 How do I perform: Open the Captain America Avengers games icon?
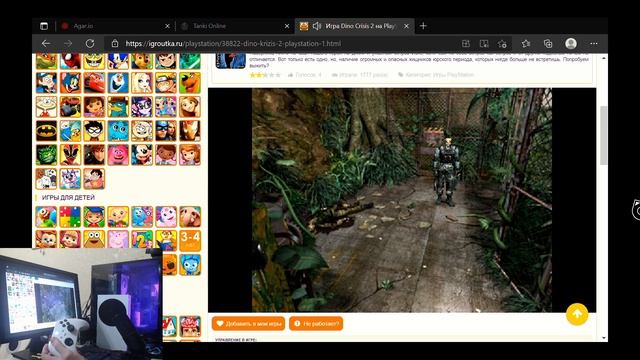pos(166,131)
